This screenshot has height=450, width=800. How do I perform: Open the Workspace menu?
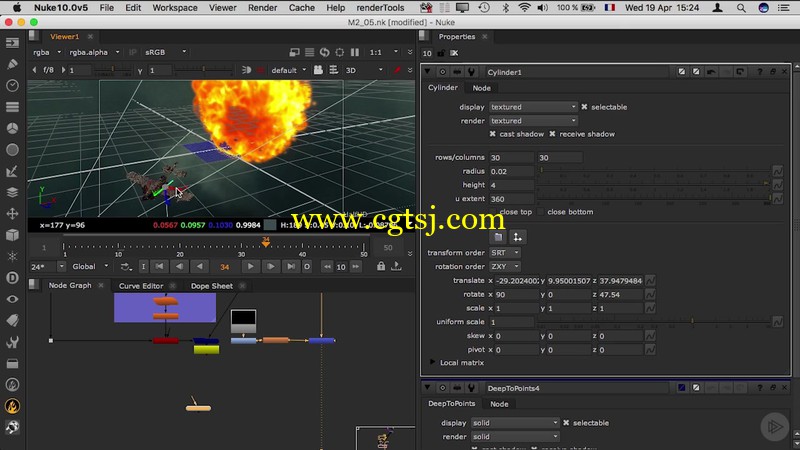click(x=174, y=8)
